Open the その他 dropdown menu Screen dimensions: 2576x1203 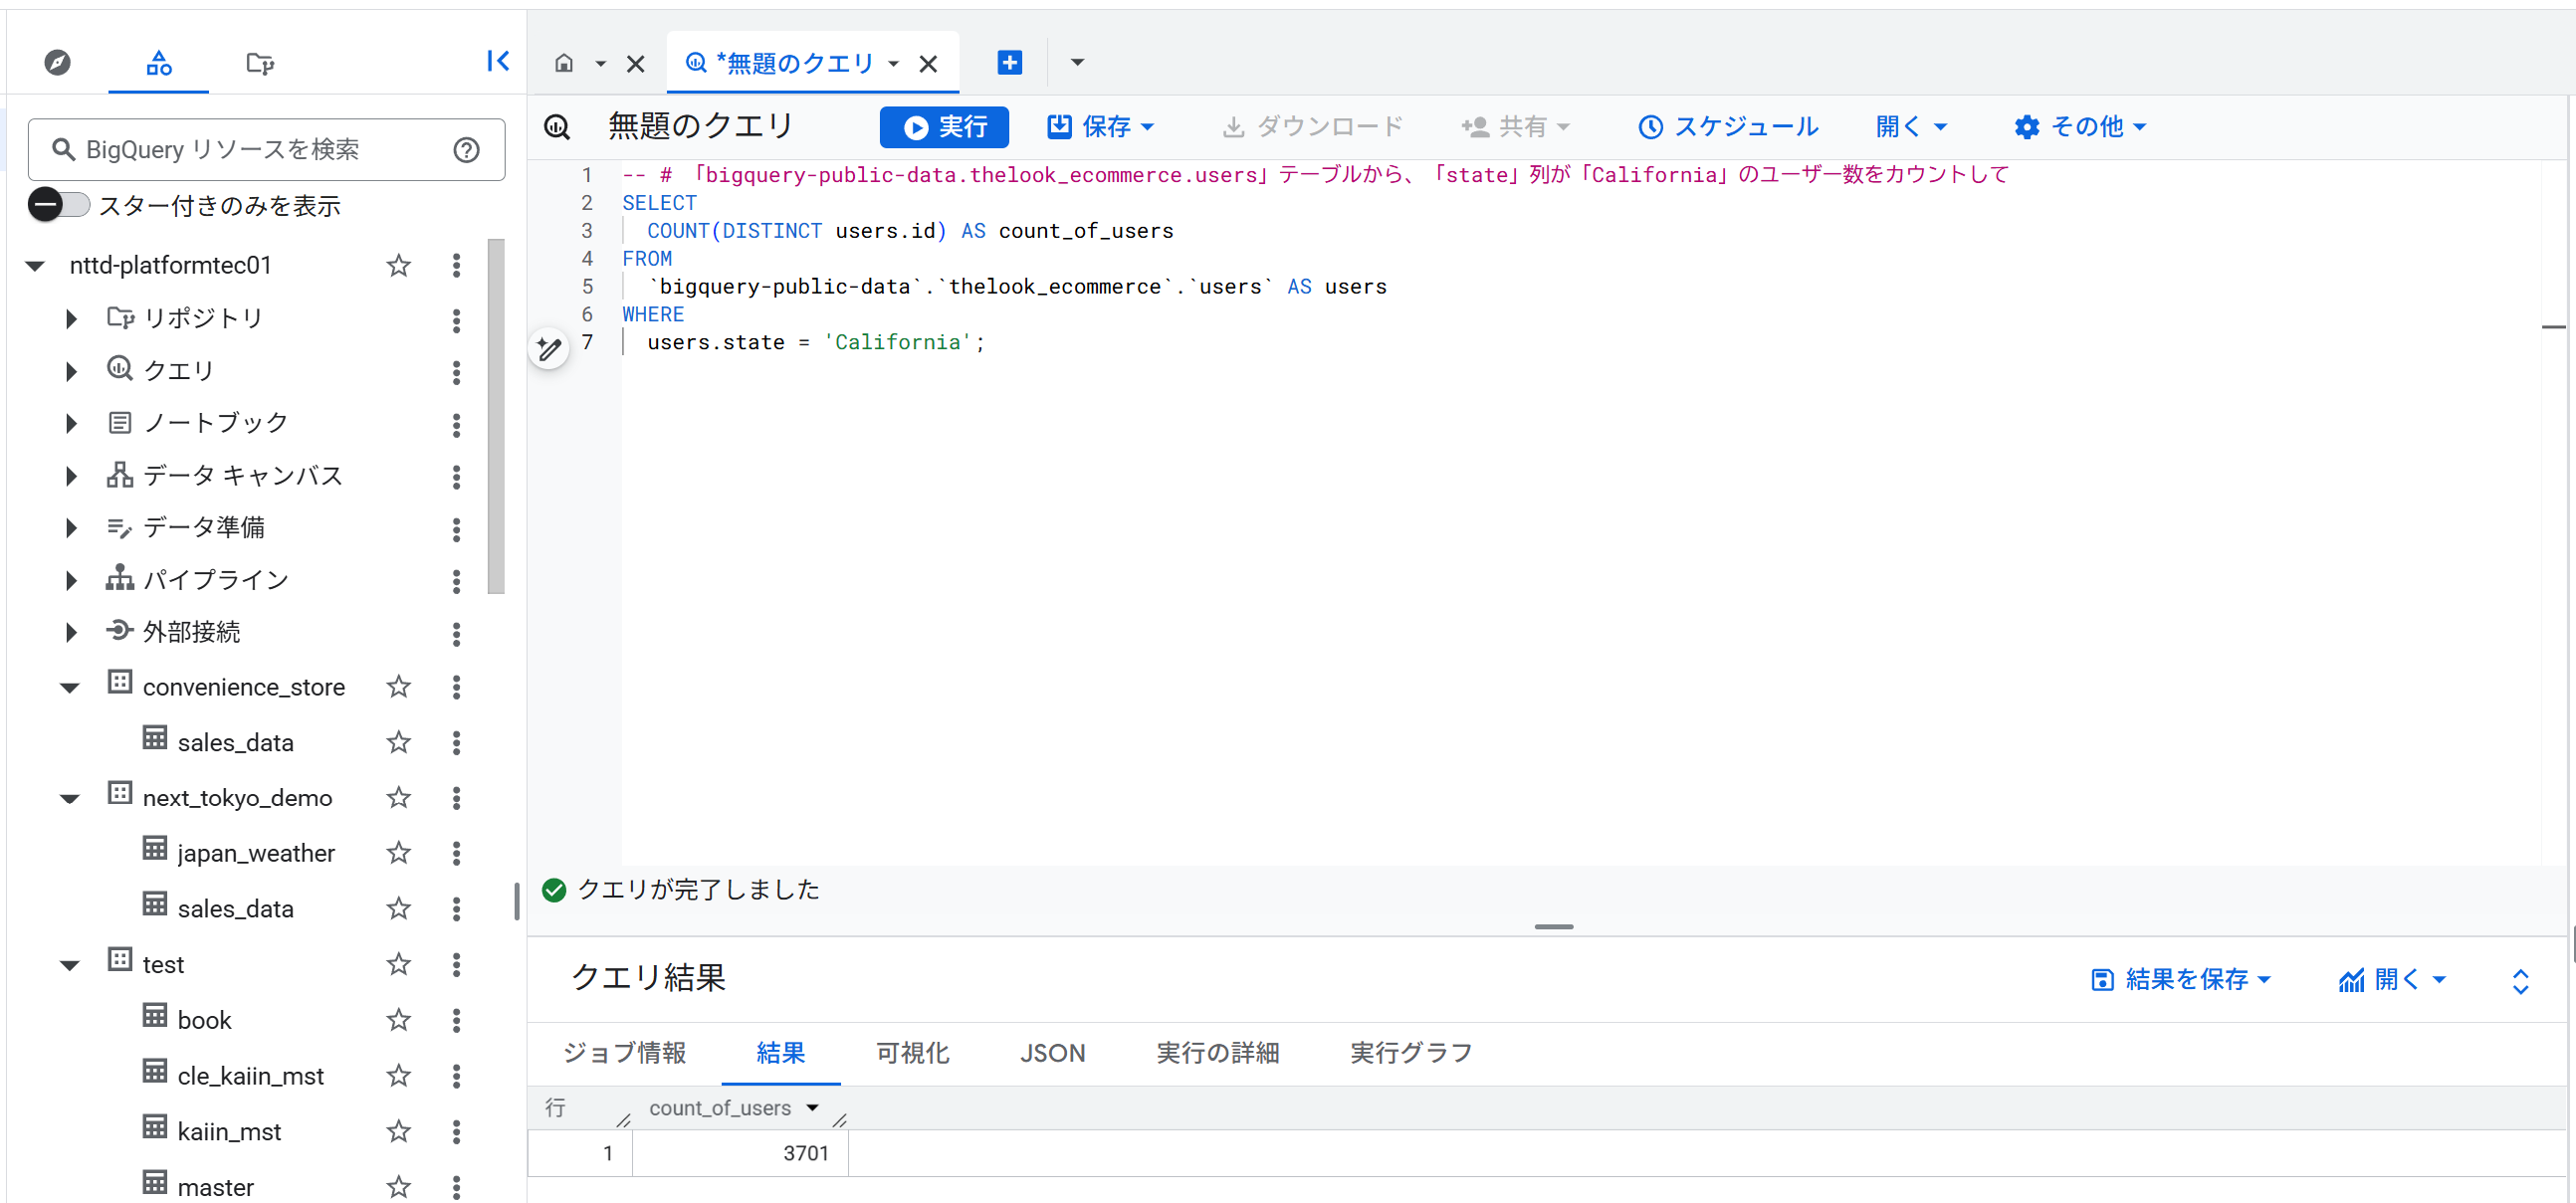[2080, 126]
